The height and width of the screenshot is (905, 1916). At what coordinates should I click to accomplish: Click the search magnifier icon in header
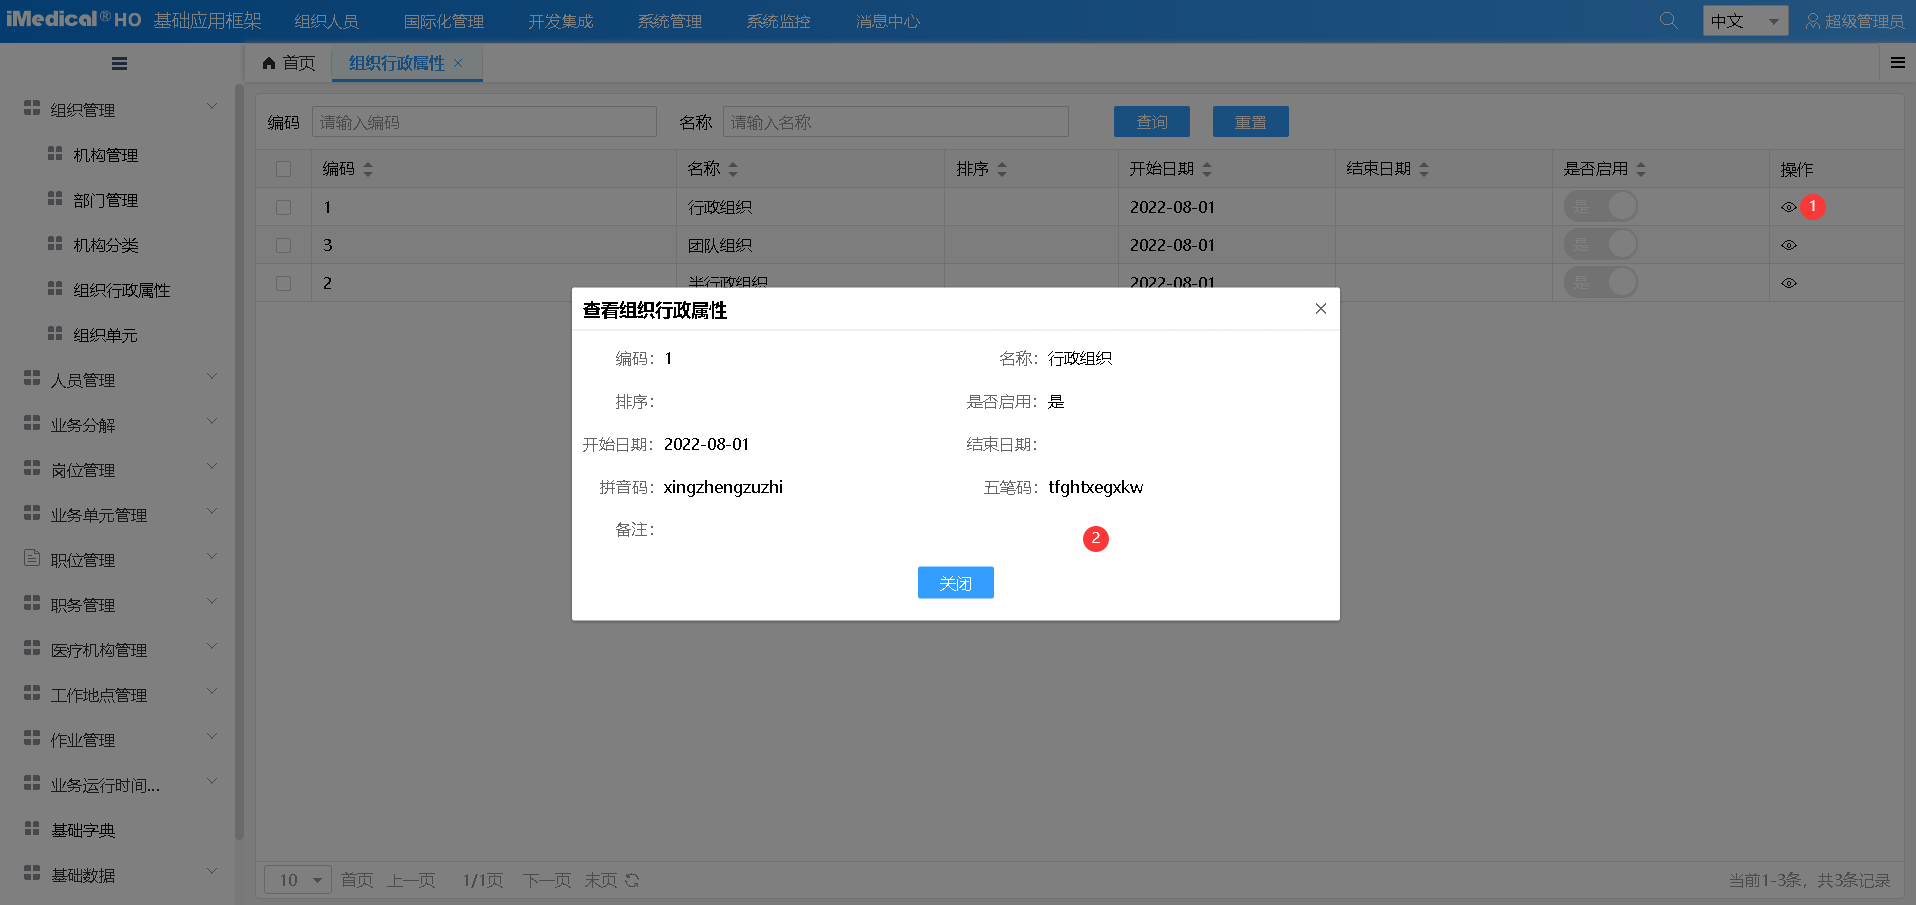(x=1667, y=20)
